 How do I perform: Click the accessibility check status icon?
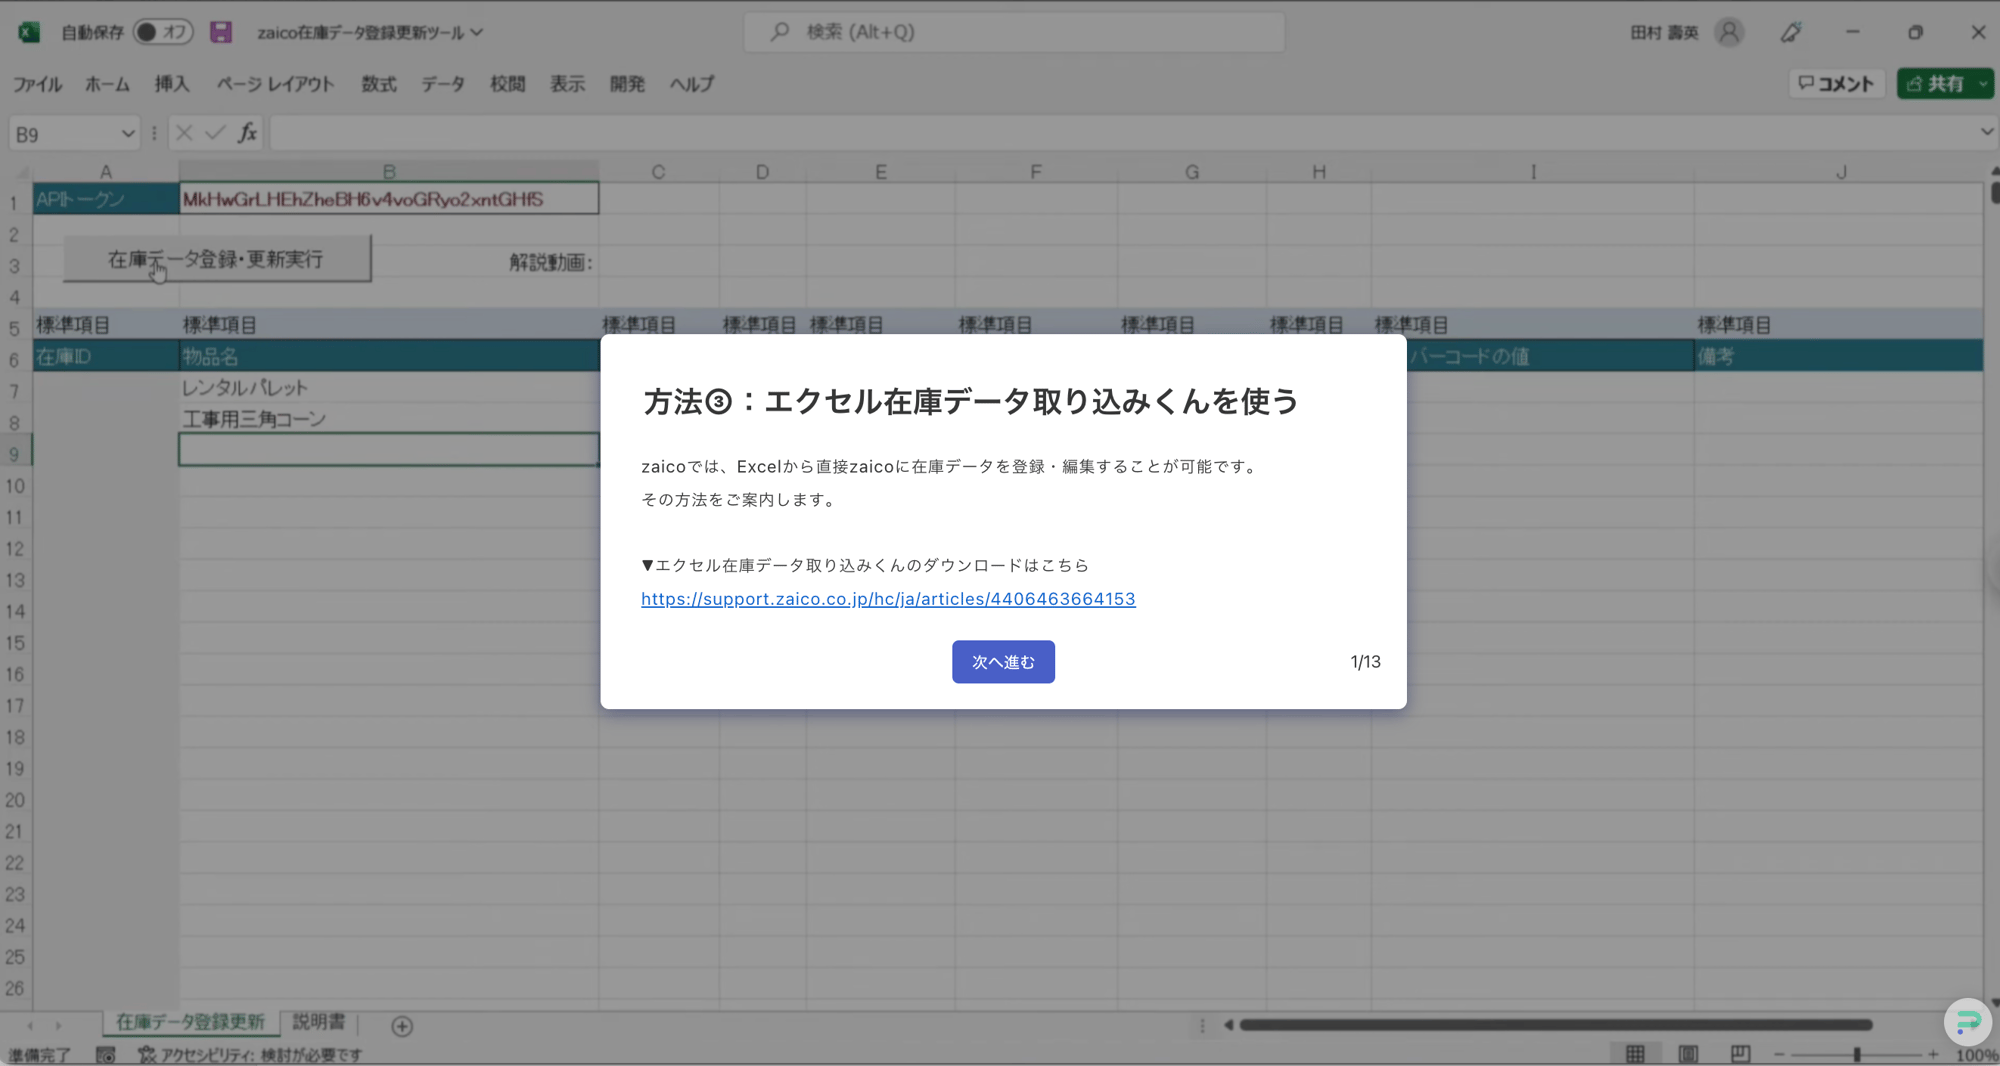pyautogui.click(x=147, y=1055)
